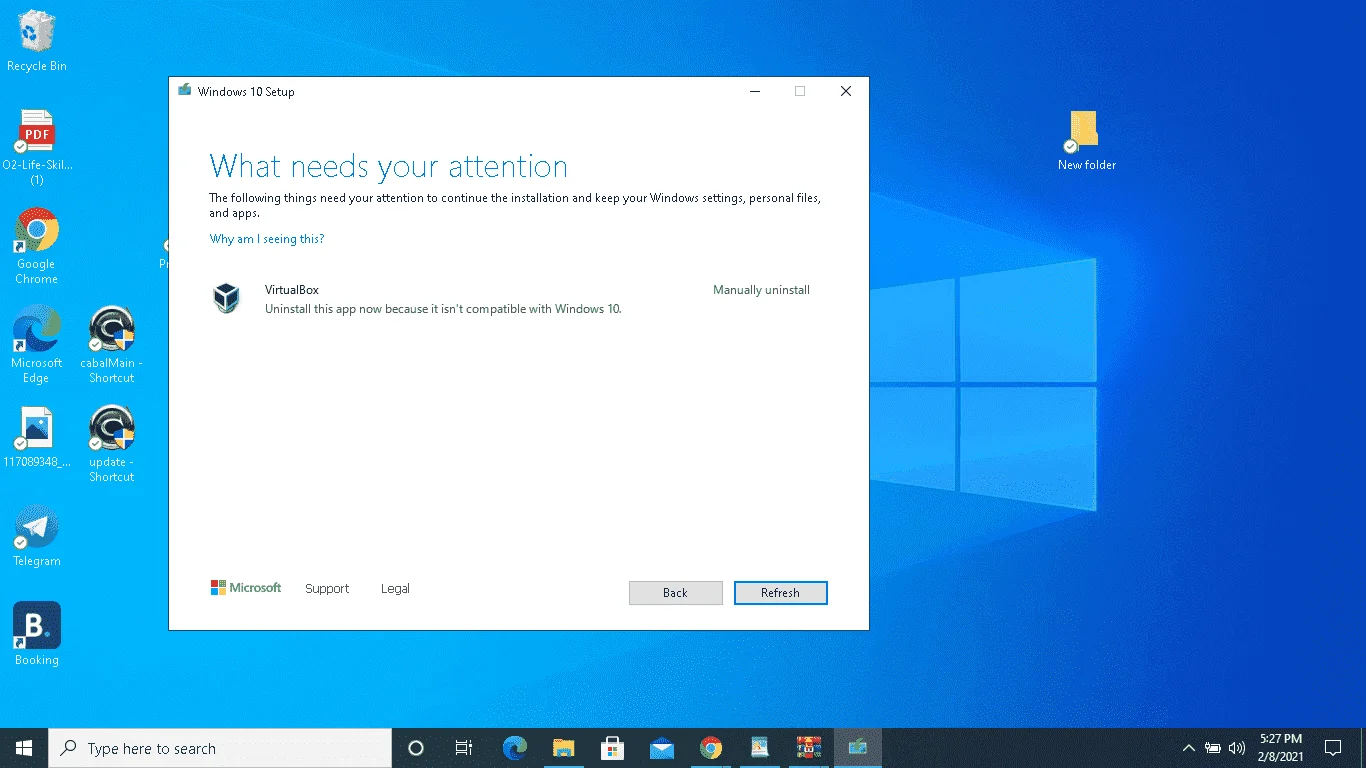
Task: Open the volume control in the system tray
Action: [1237, 748]
